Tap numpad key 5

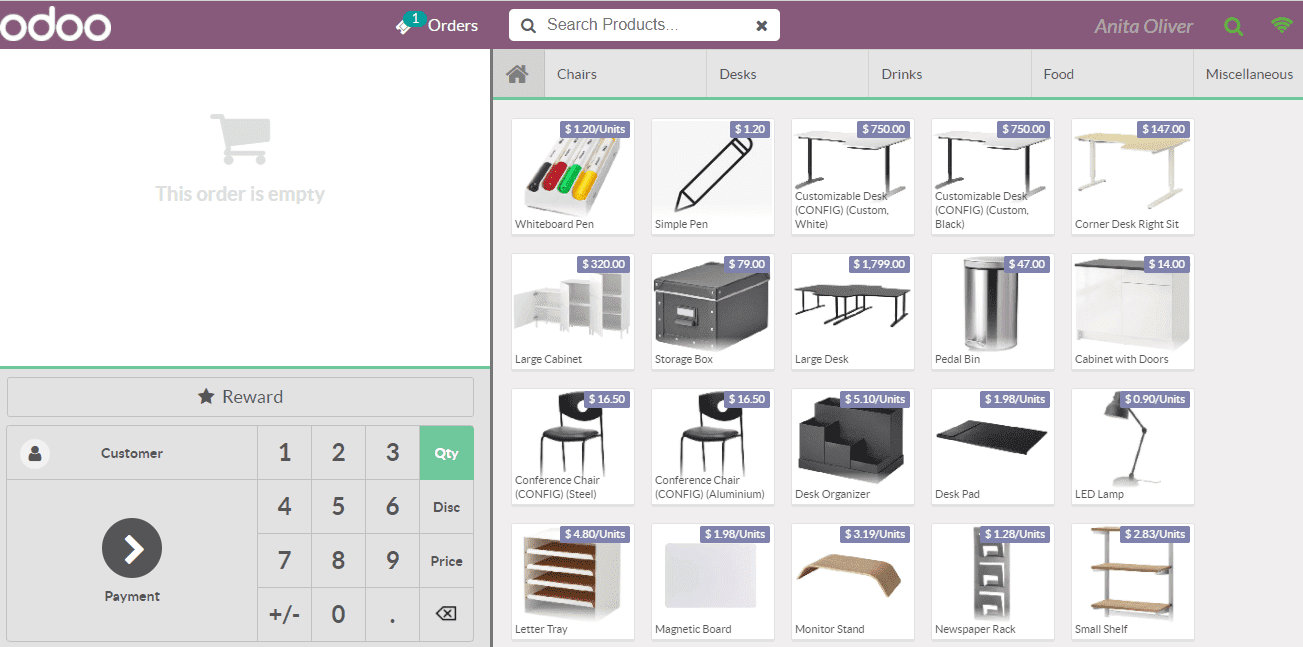click(x=339, y=507)
